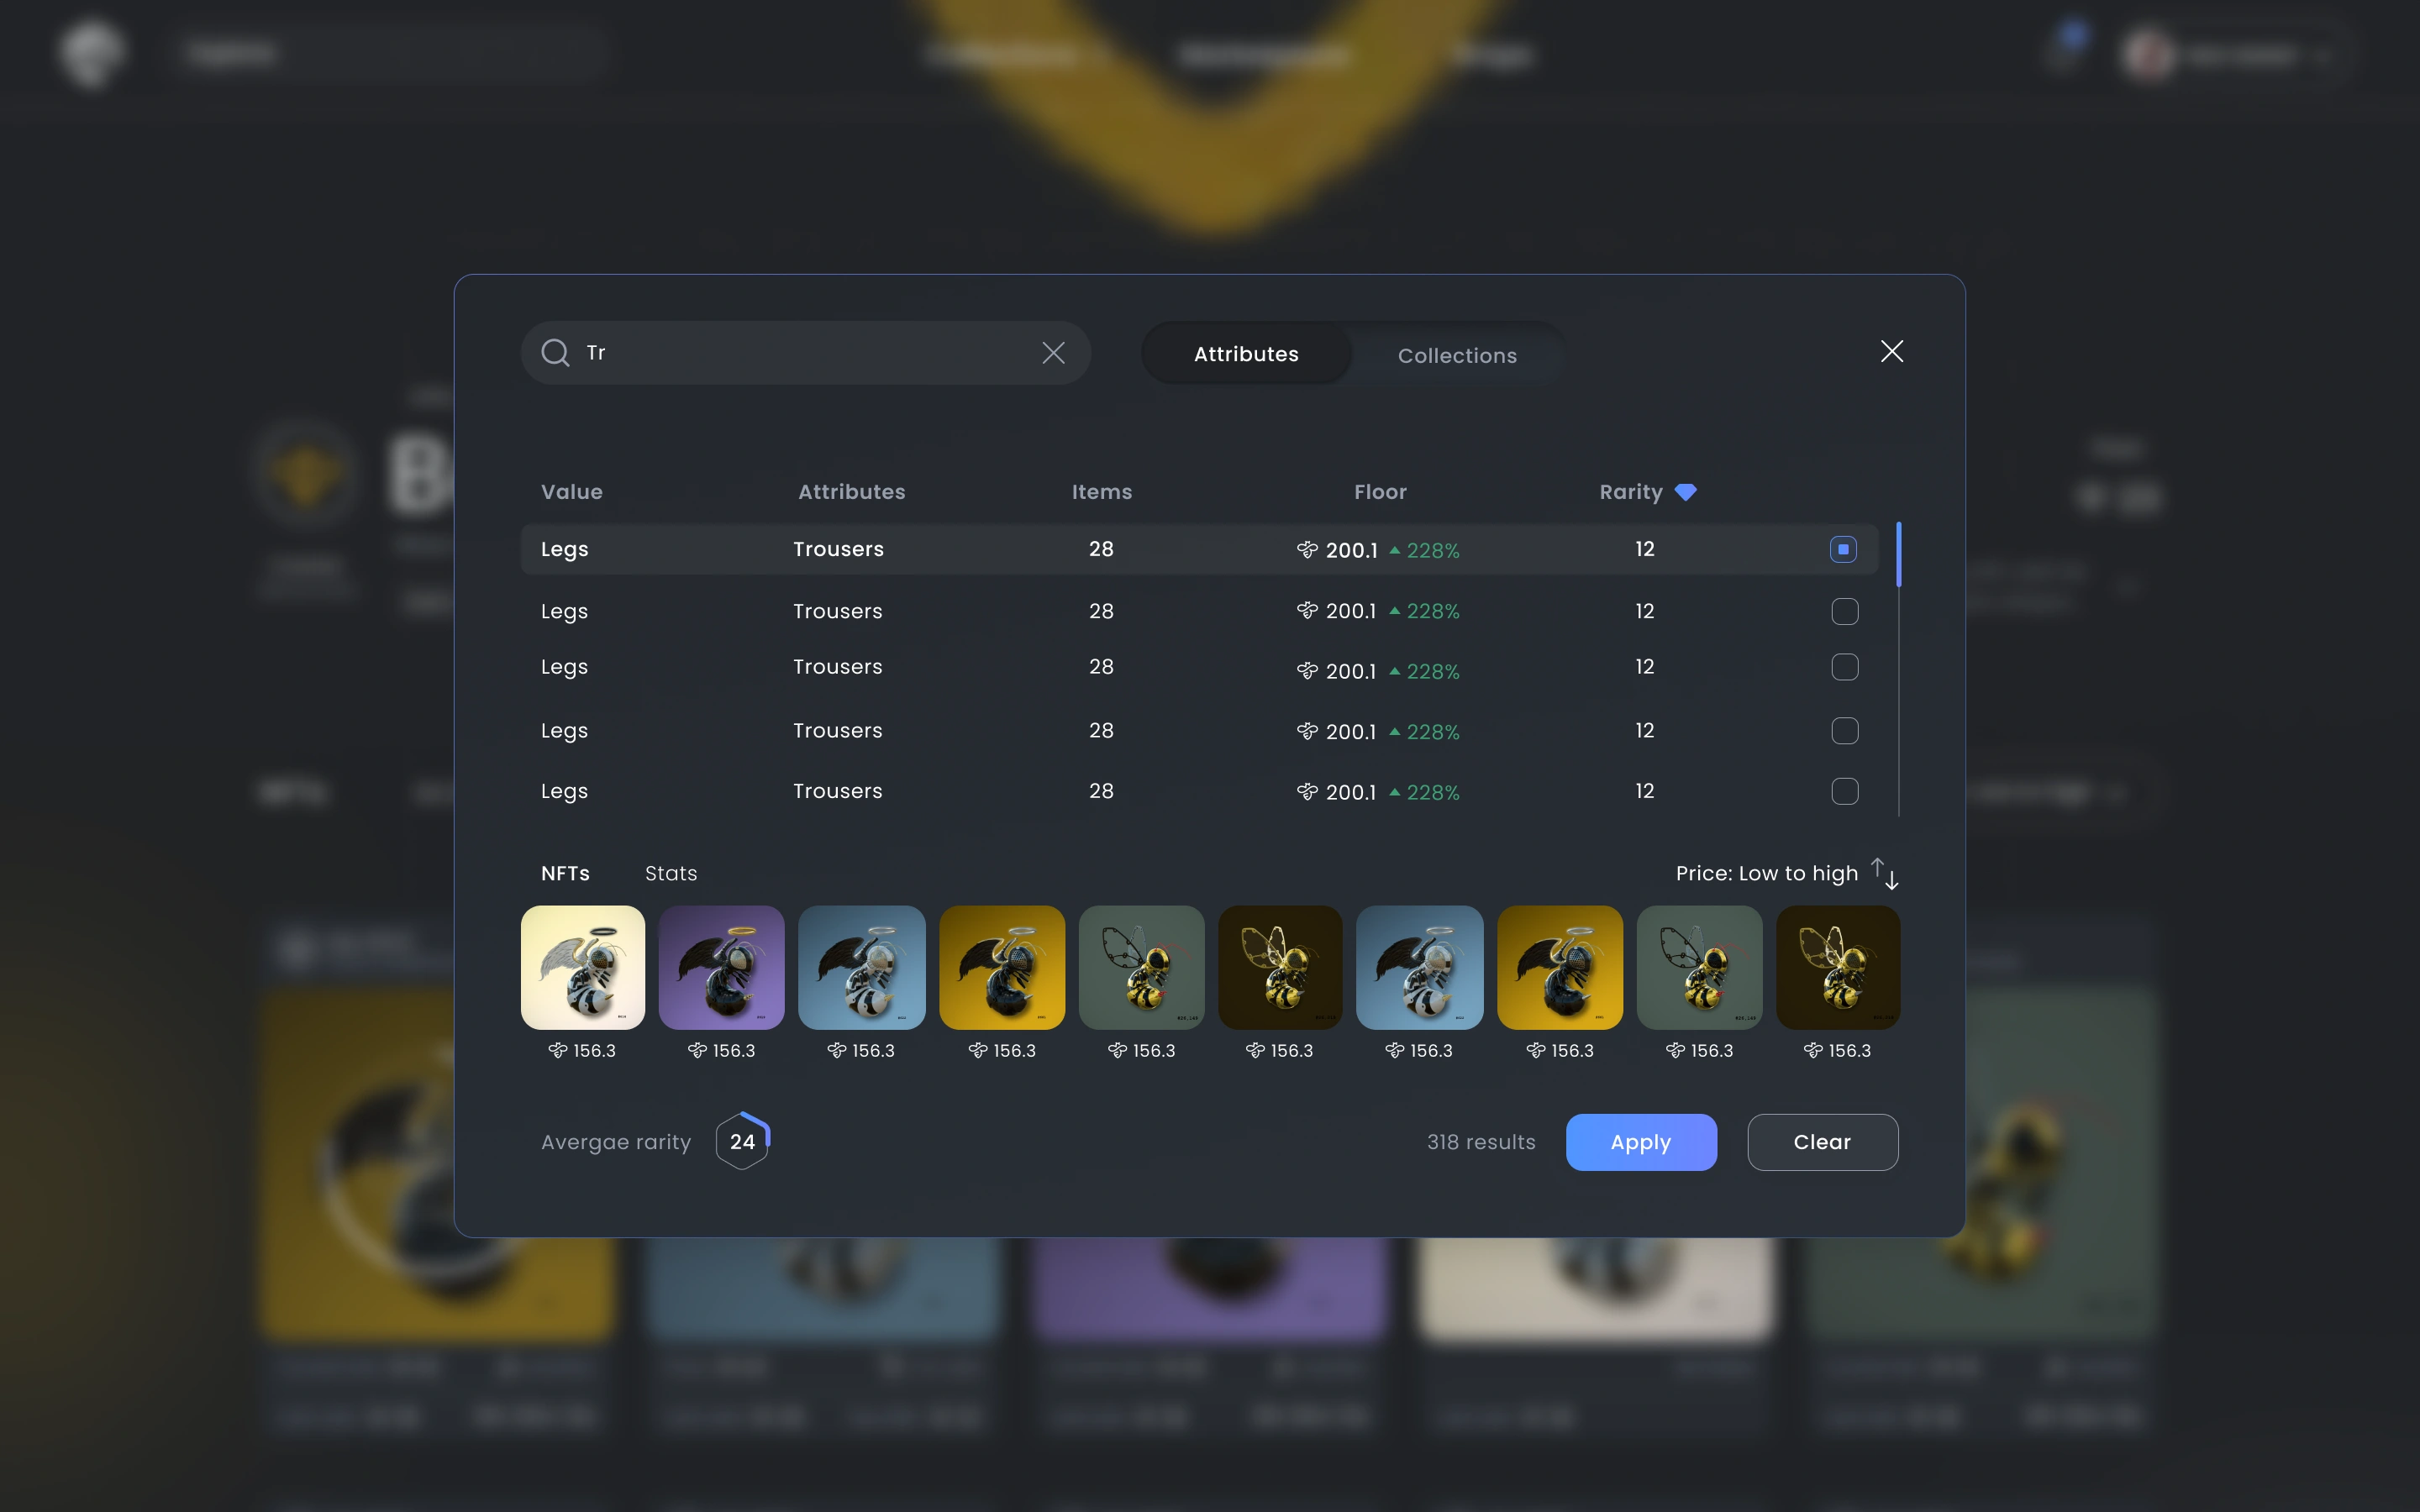
Task: Close the attributes filter dialog
Action: (x=1891, y=351)
